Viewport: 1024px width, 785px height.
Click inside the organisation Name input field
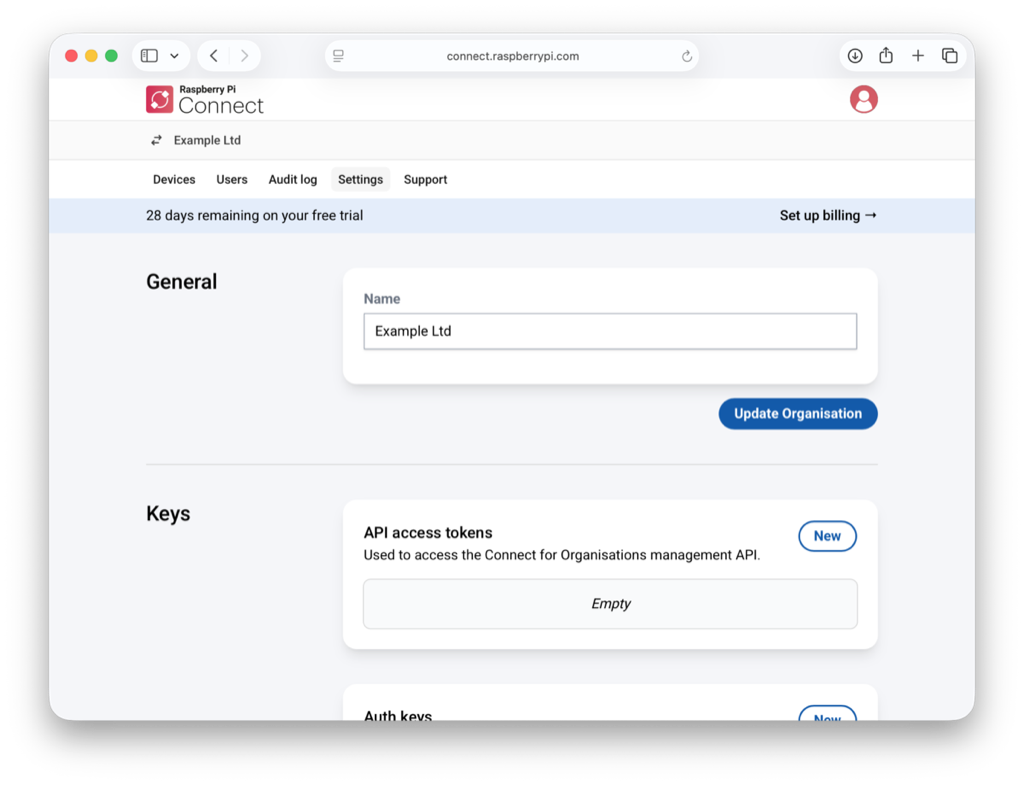[610, 331]
